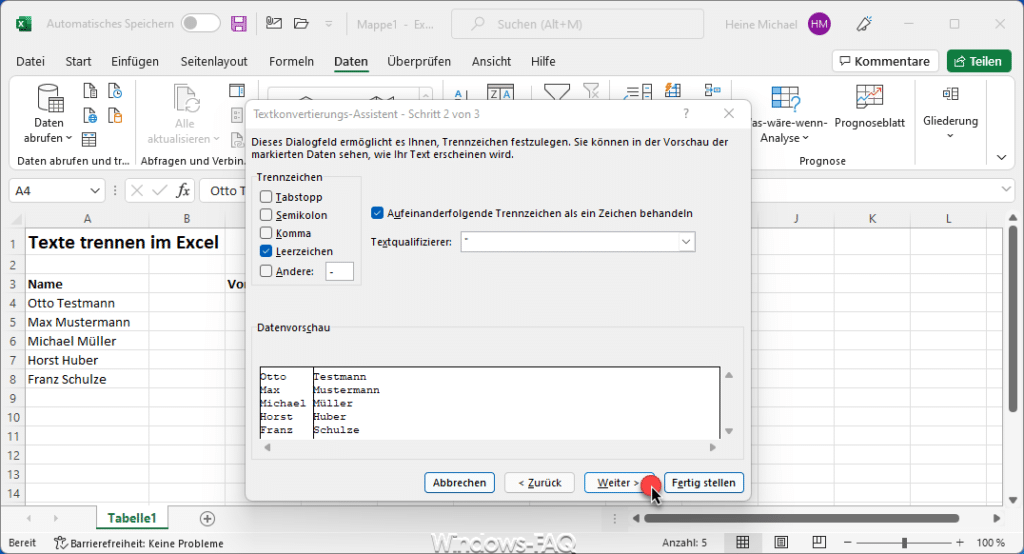Click the Suchen search box
The height and width of the screenshot is (554, 1024).
[x=578, y=24]
